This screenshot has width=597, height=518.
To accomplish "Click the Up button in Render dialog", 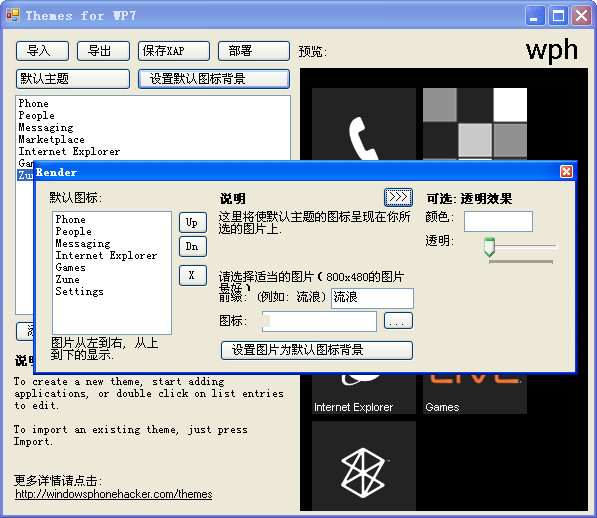I will (193, 223).
